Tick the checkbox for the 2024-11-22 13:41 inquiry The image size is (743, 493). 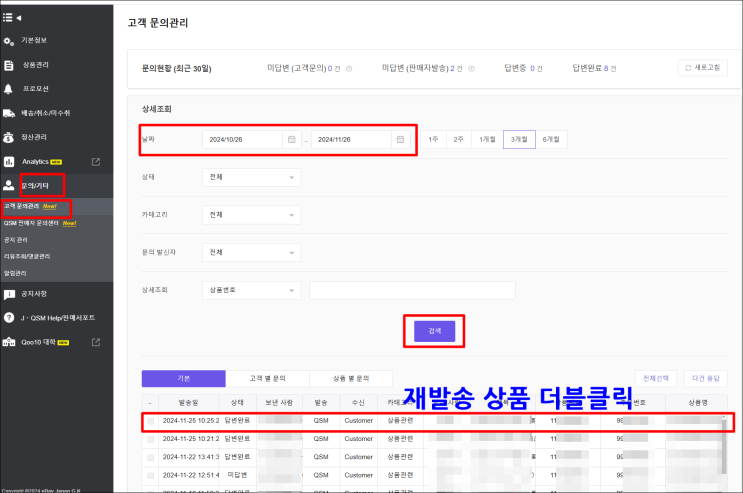pyautogui.click(x=151, y=457)
